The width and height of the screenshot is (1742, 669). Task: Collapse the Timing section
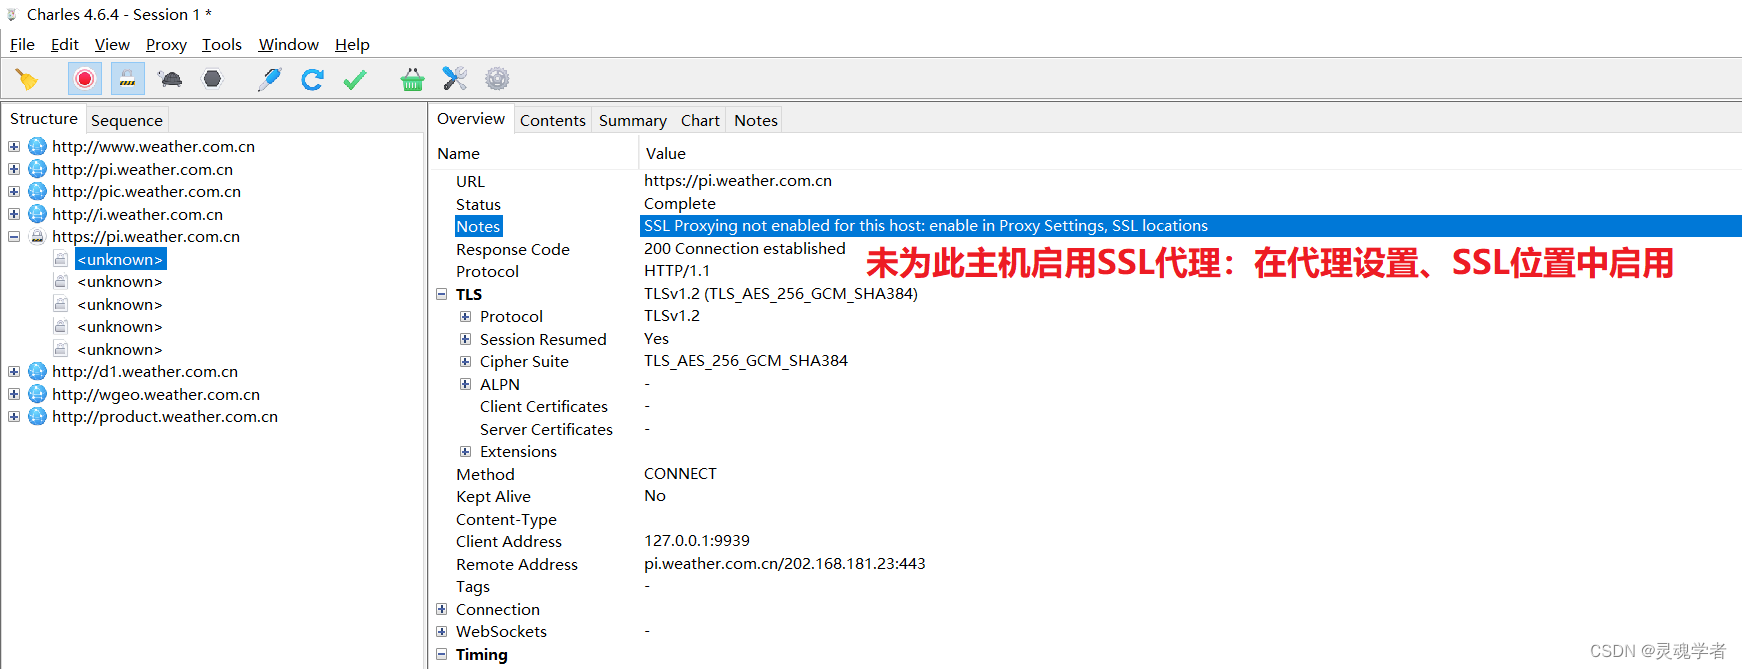click(x=442, y=654)
